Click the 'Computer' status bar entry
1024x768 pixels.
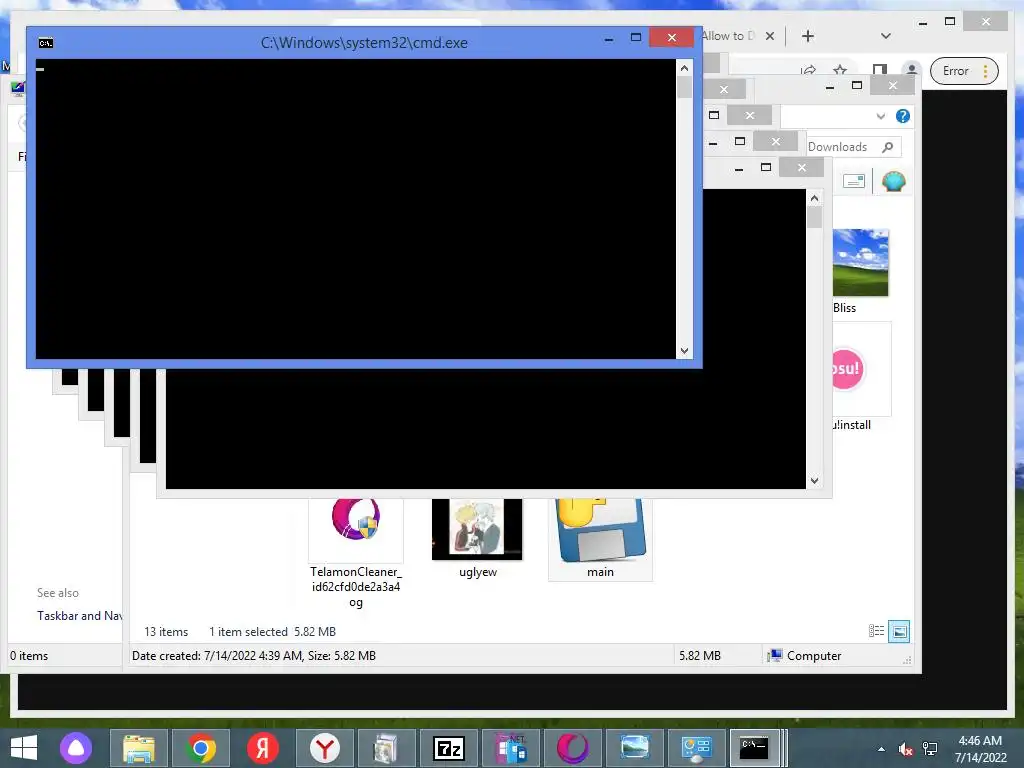pyautogui.click(x=805, y=656)
